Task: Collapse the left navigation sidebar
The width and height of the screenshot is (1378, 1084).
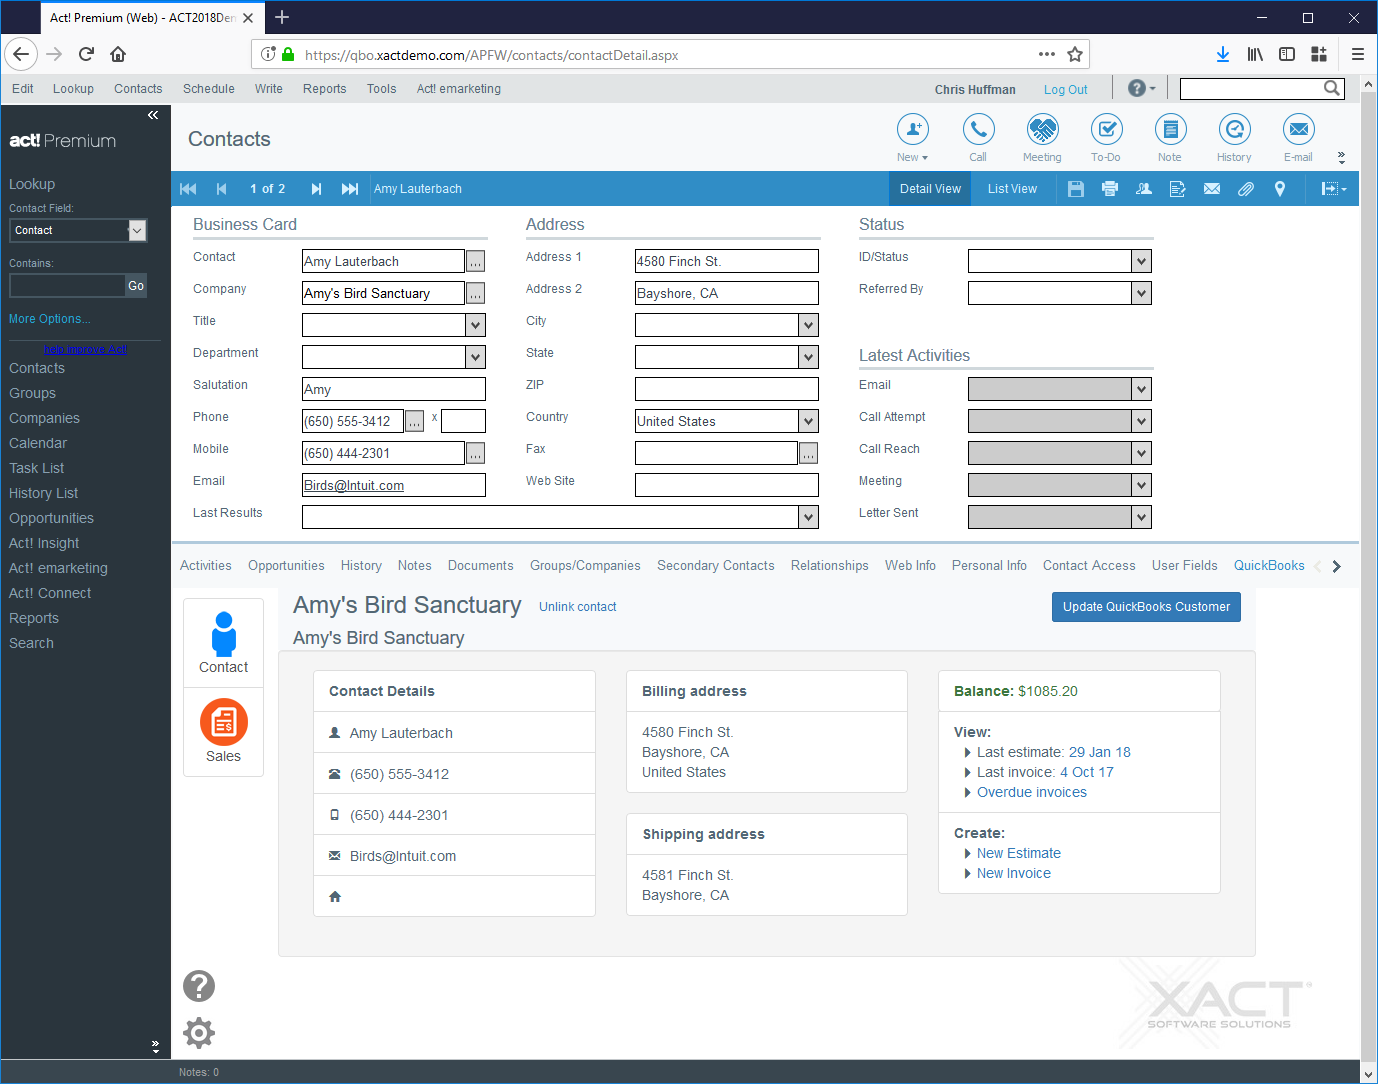Action: pyautogui.click(x=153, y=115)
